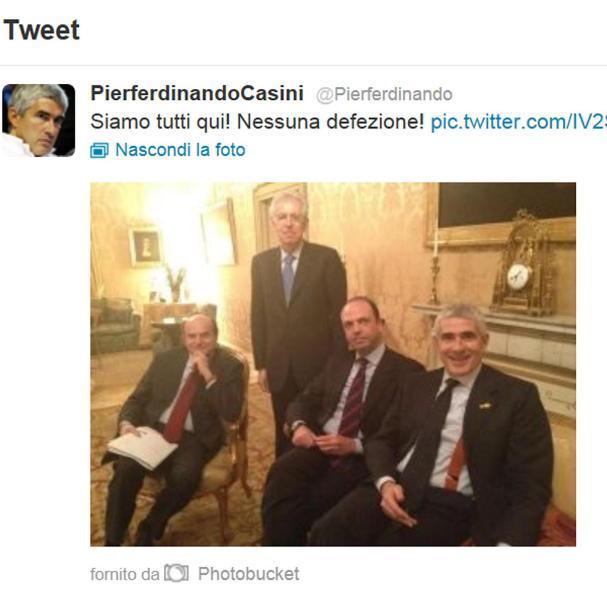Click the Photobucket provider name

coord(249,574)
